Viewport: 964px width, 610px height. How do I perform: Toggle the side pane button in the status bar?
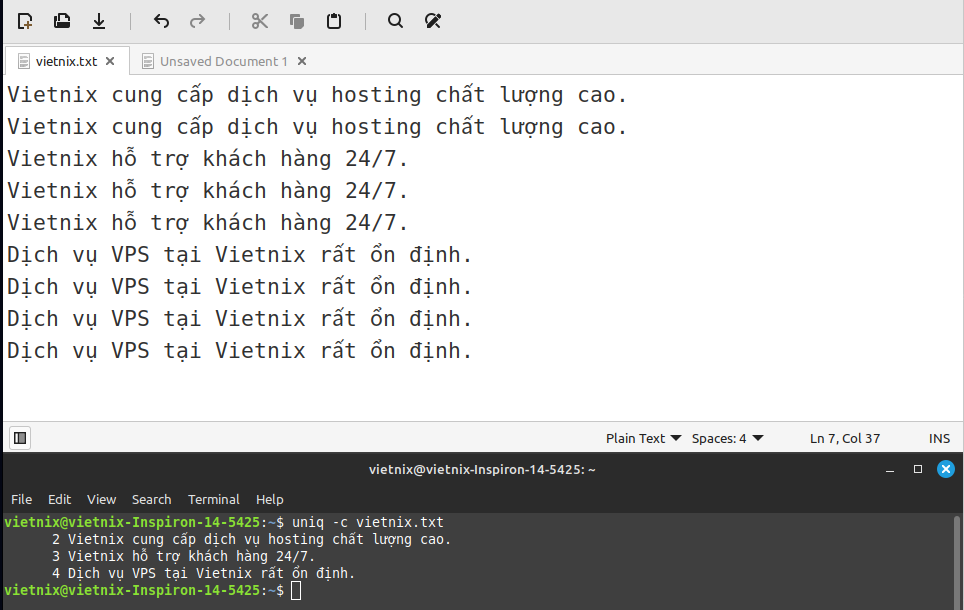click(x=20, y=438)
